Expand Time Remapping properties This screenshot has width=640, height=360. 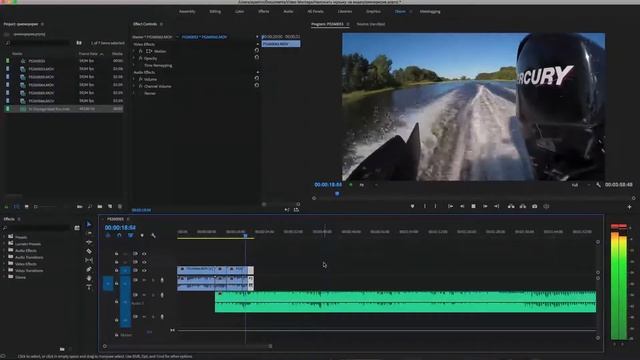134,65
